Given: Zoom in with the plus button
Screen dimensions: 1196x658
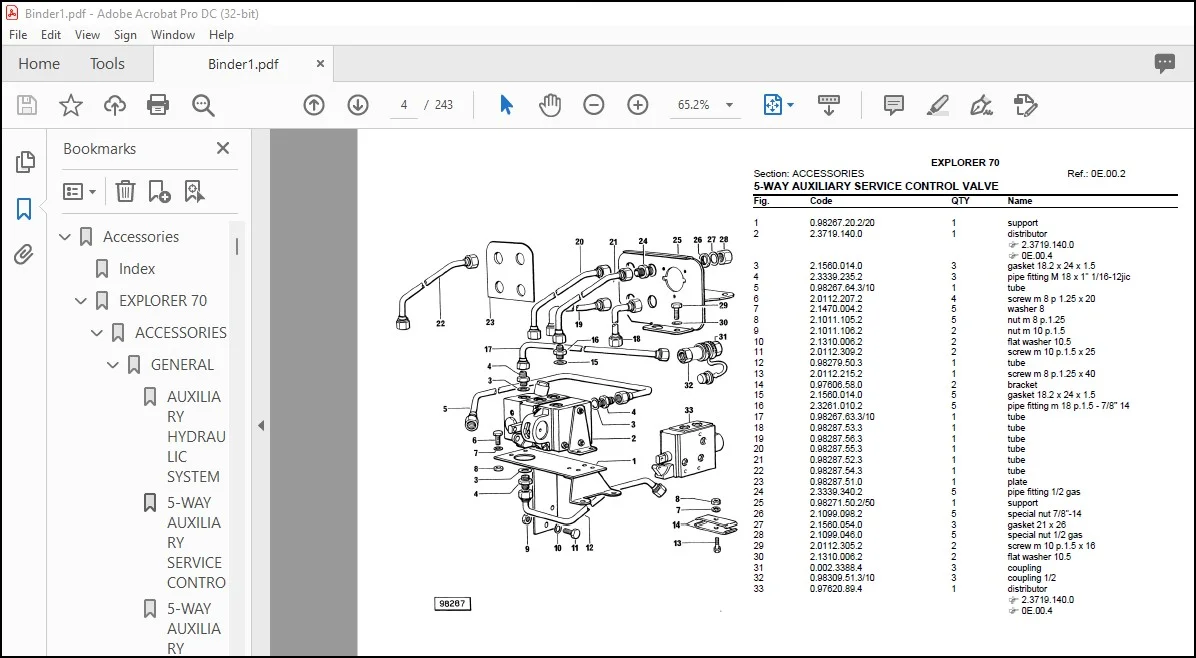Looking at the screenshot, I should pyautogui.click(x=638, y=105).
